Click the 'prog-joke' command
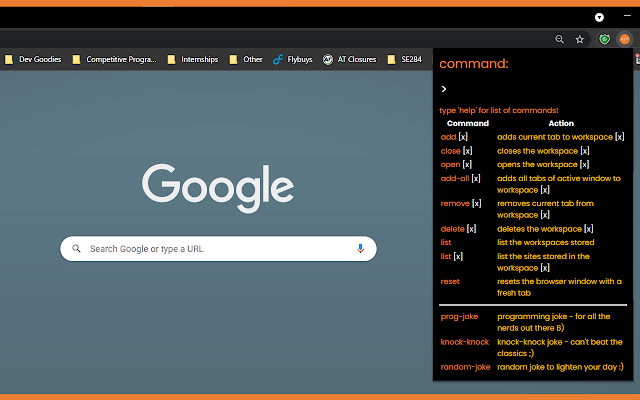 (x=459, y=317)
